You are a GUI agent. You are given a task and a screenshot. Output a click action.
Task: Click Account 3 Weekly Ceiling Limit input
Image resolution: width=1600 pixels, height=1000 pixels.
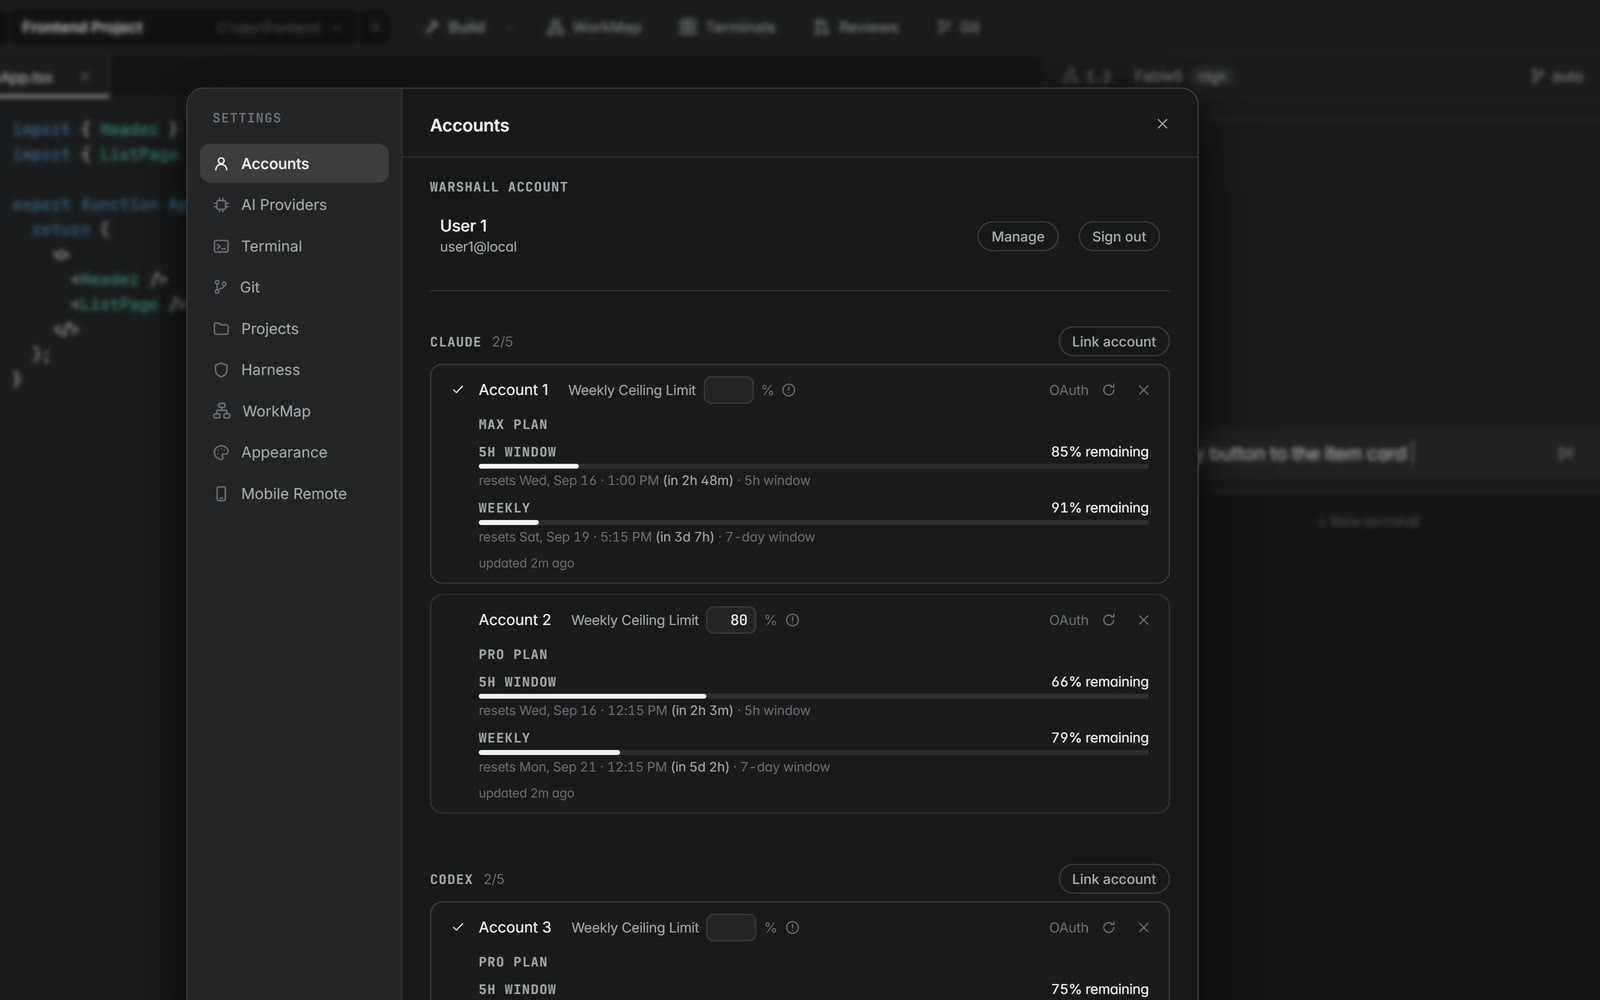coord(731,928)
